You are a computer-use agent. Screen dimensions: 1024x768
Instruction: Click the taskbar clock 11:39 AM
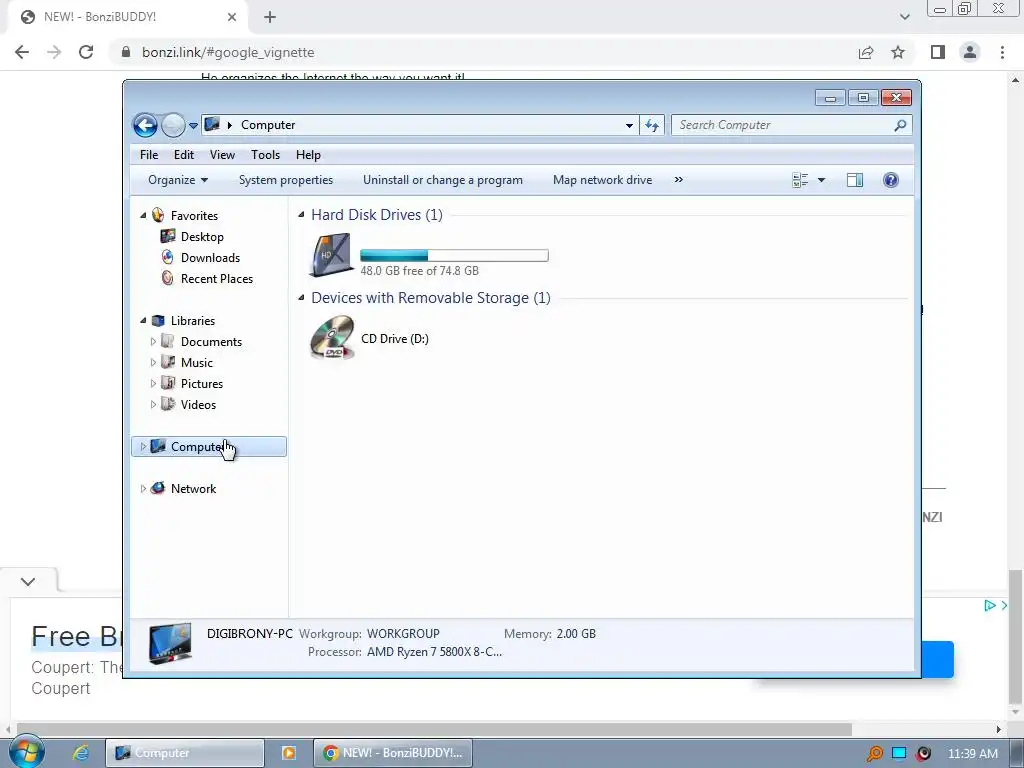[x=972, y=753]
